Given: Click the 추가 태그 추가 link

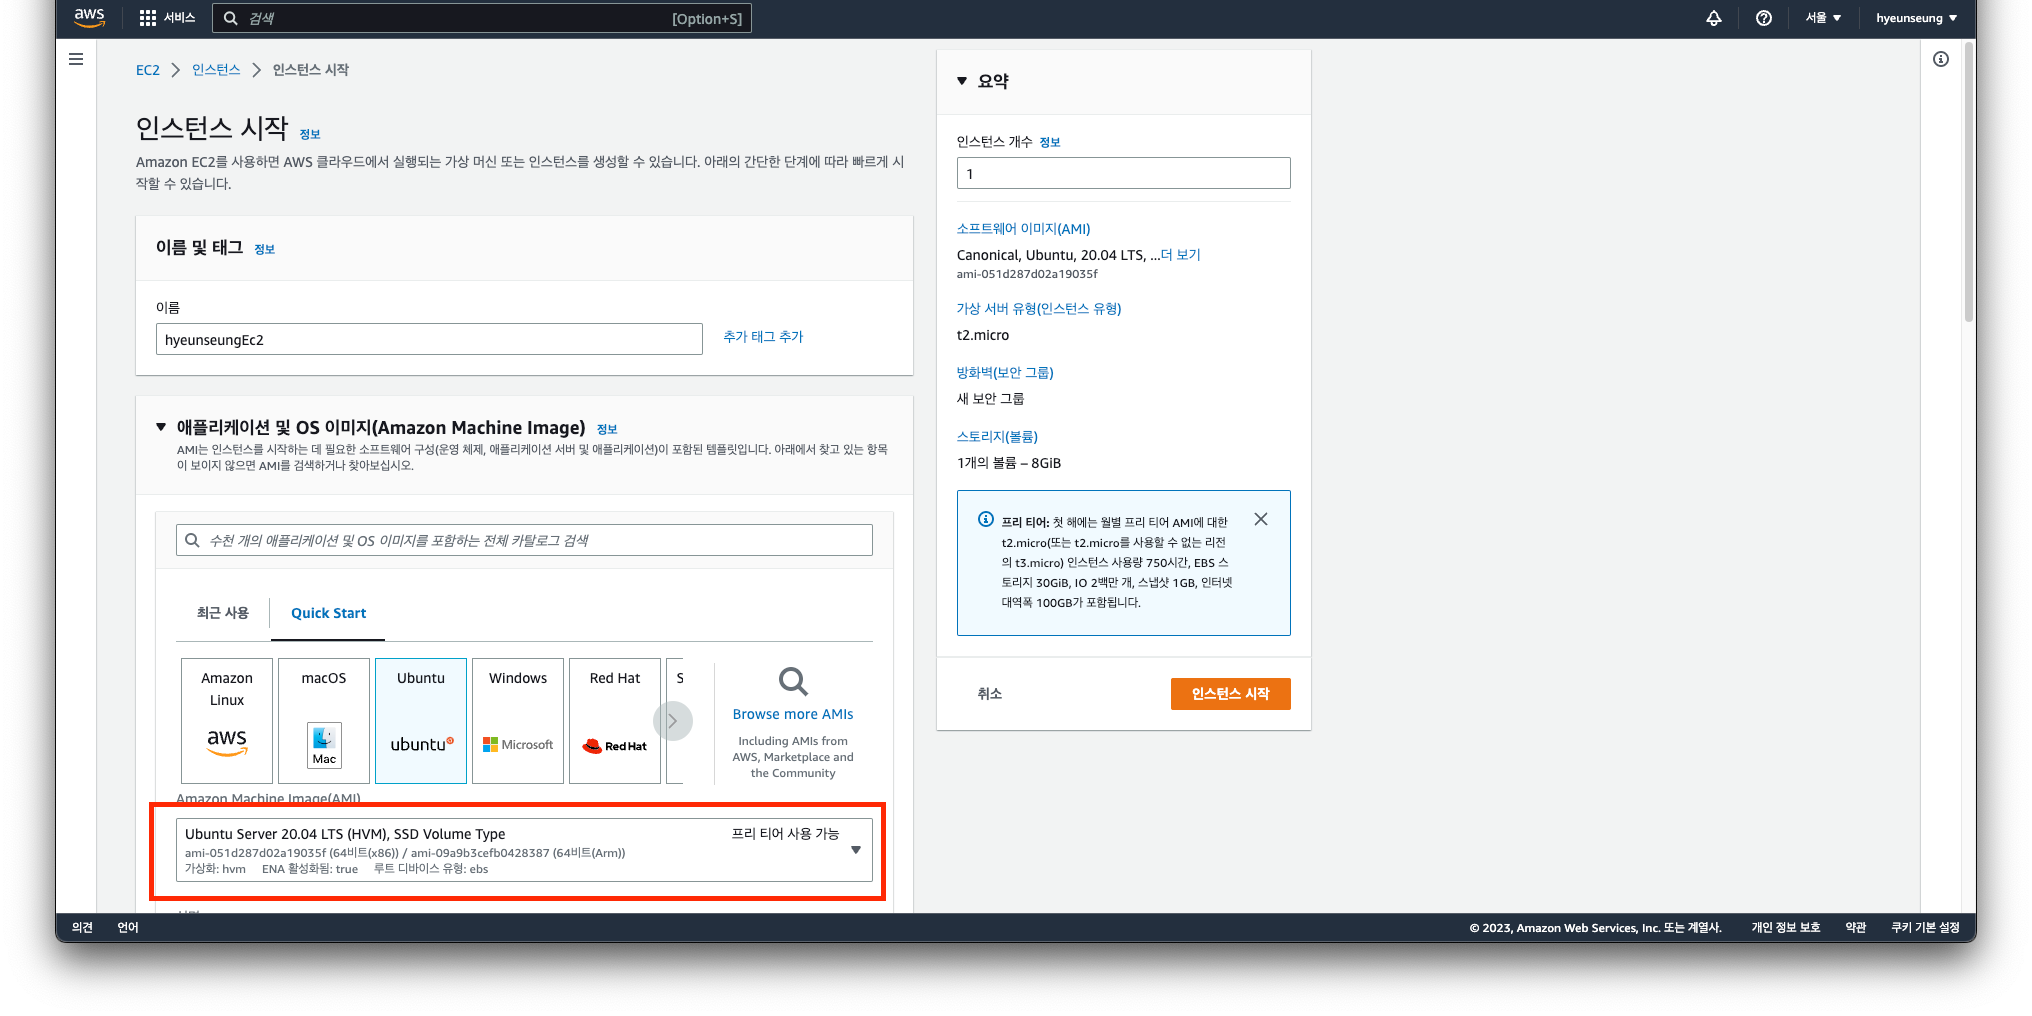Looking at the screenshot, I should 763,337.
